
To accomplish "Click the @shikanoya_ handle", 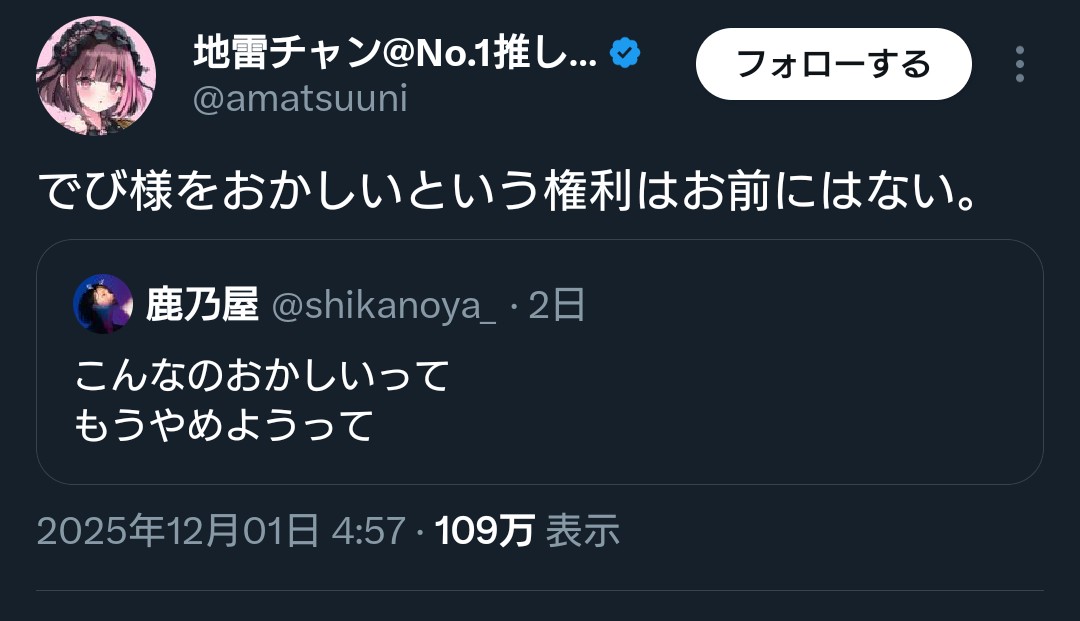I will [384, 306].
